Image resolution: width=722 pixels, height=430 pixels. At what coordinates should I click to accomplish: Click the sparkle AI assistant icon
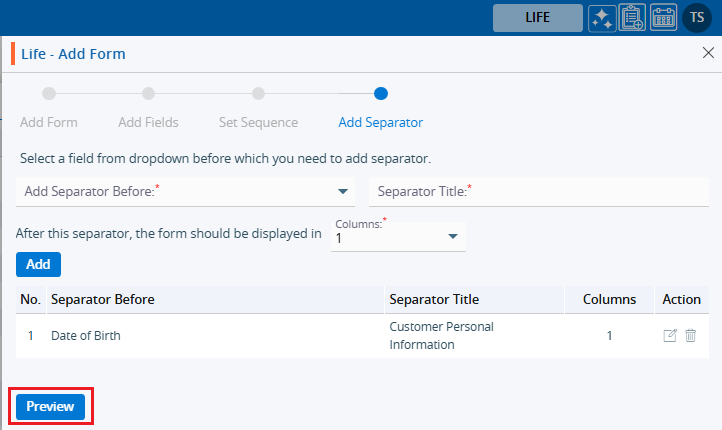(602, 18)
